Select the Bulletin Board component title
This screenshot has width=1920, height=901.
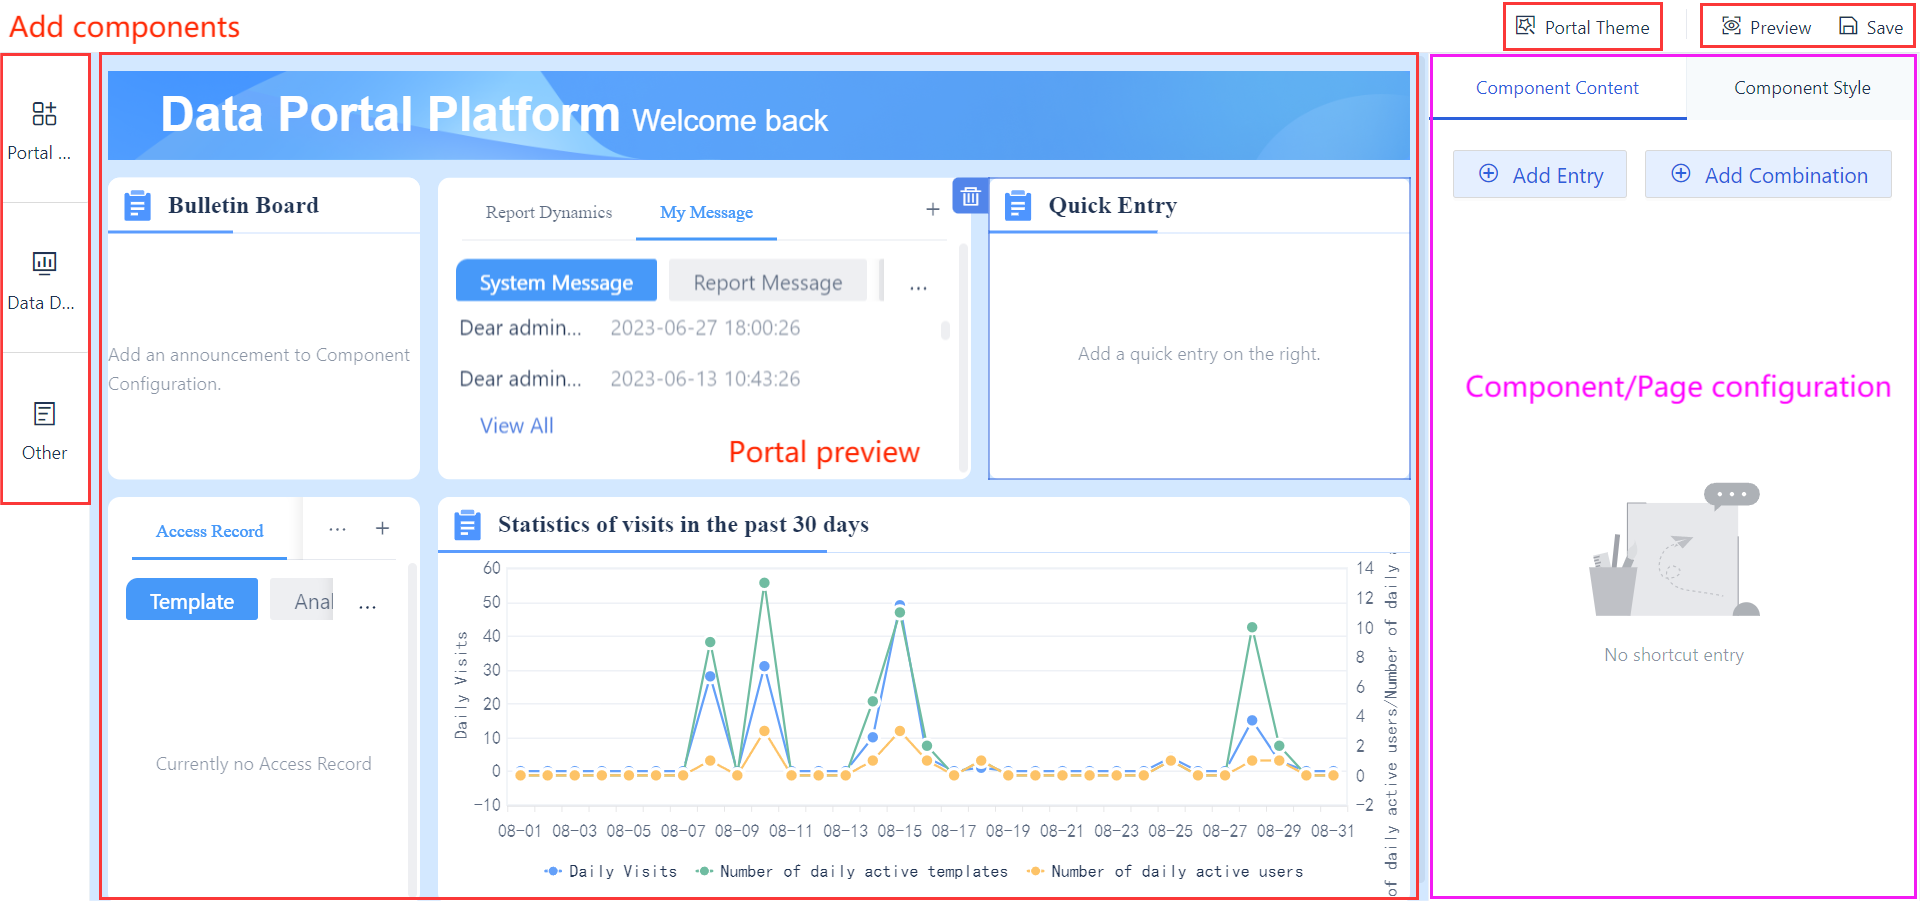click(243, 205)
